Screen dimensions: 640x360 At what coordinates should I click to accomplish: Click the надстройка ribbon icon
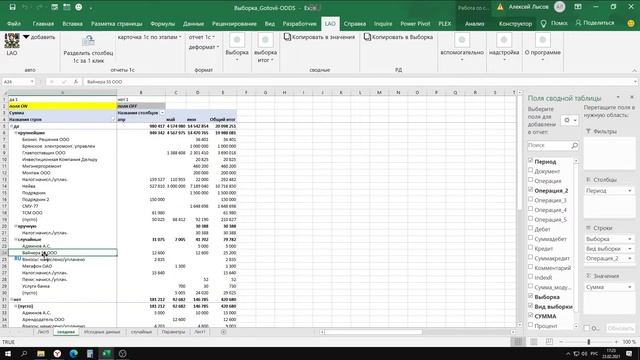click(504, 40)
